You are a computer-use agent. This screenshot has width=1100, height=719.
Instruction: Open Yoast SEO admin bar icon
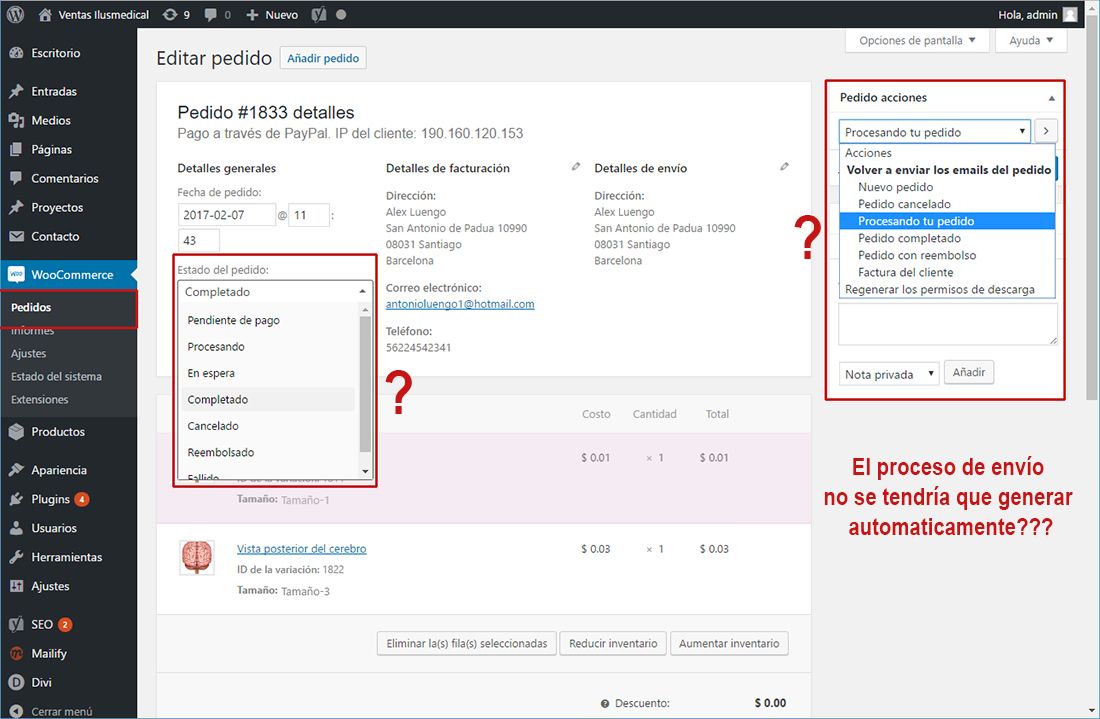tap(318, 14)
